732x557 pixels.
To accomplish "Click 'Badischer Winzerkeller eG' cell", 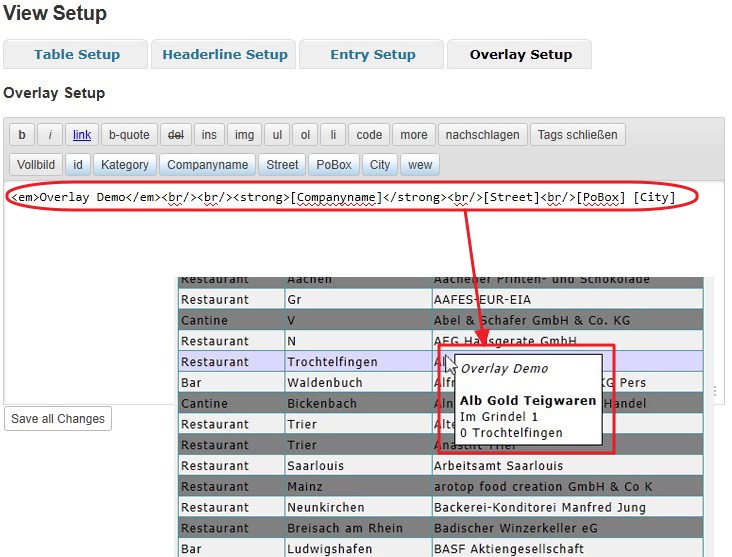I will coord(567,528).
